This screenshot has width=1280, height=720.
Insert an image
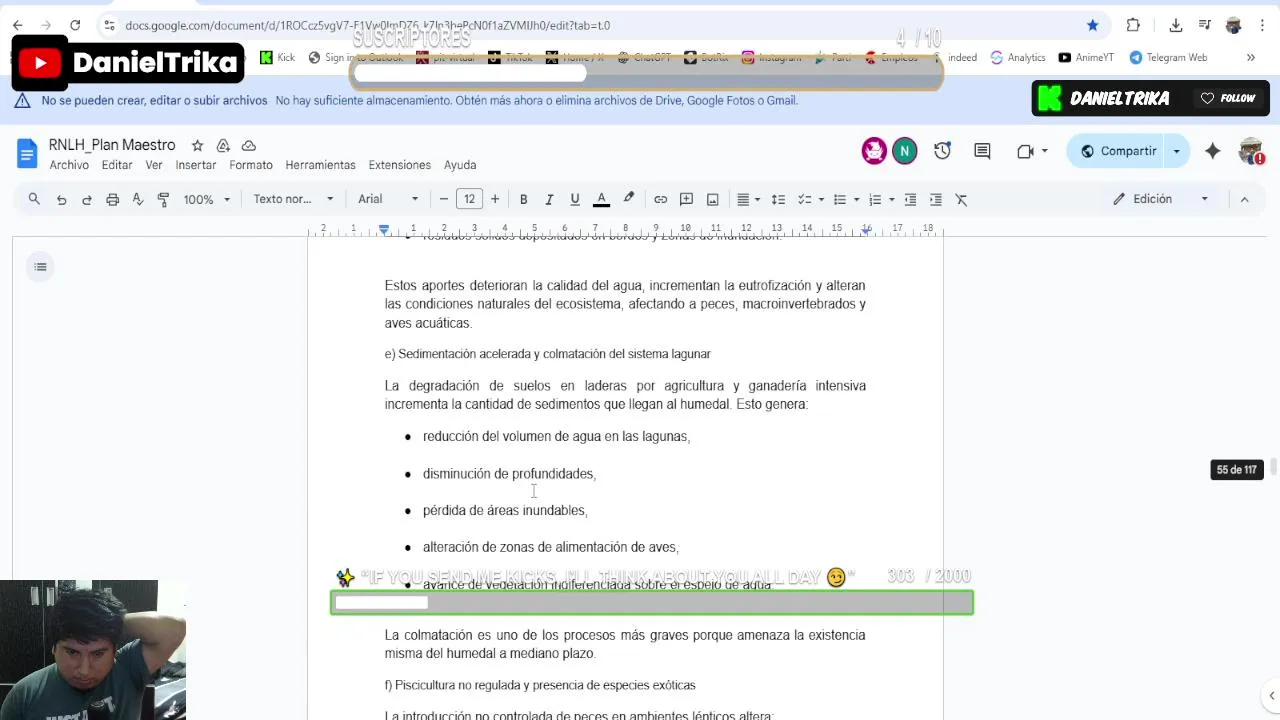[713, 199]
